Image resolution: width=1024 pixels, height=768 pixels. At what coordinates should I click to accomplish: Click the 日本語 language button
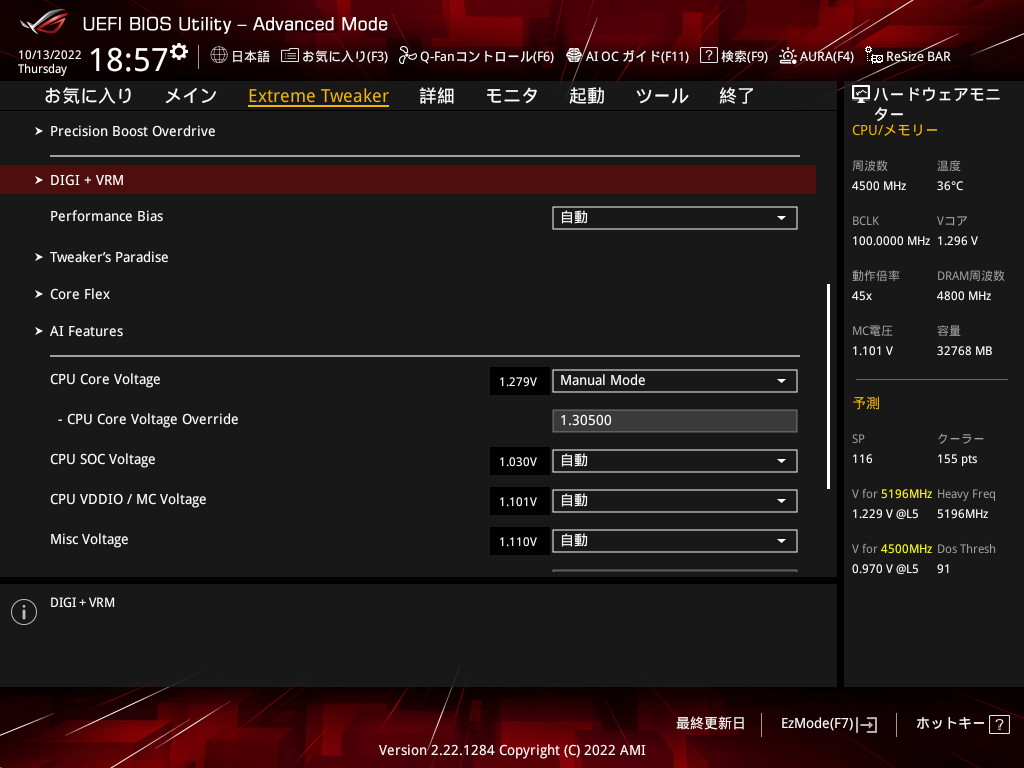coord(250,56)
